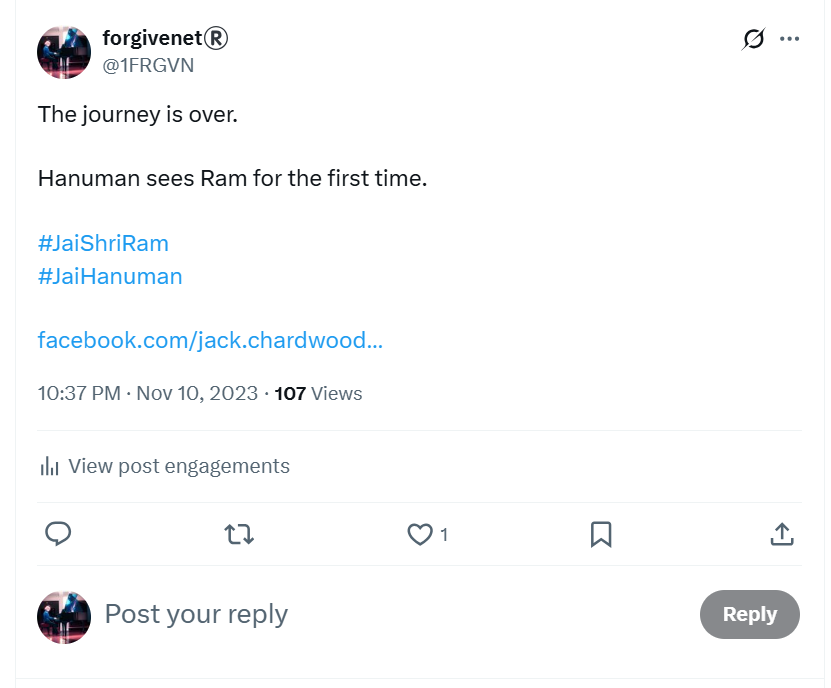The height and width of the screenshot is (688, 831).
Task: Repost this tweet using the retweet icon
Action: click(x=239, y=534)
